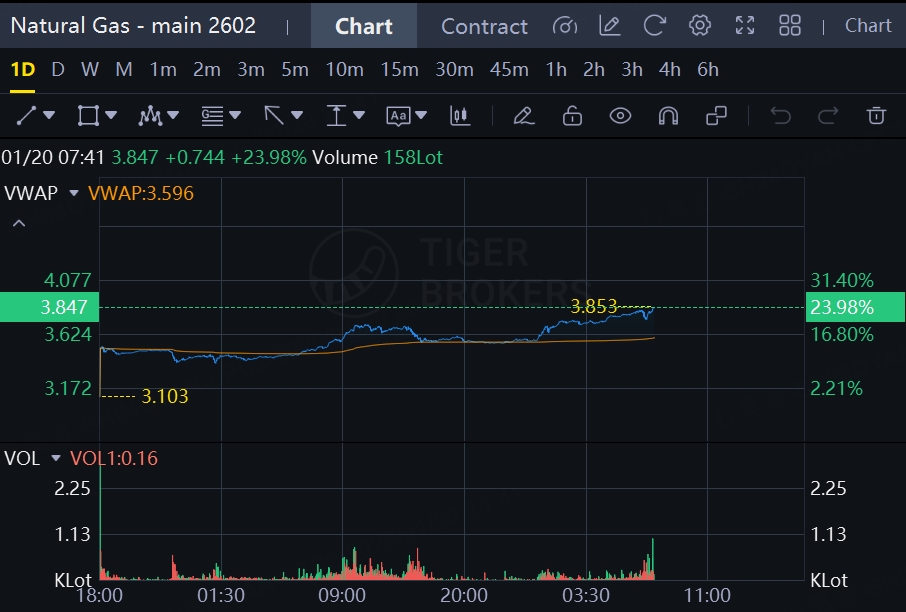Collapse the VWAP indicator panel chevron
Screen dimensions: 906x612
pyautogui.click(x=17, y=224)
